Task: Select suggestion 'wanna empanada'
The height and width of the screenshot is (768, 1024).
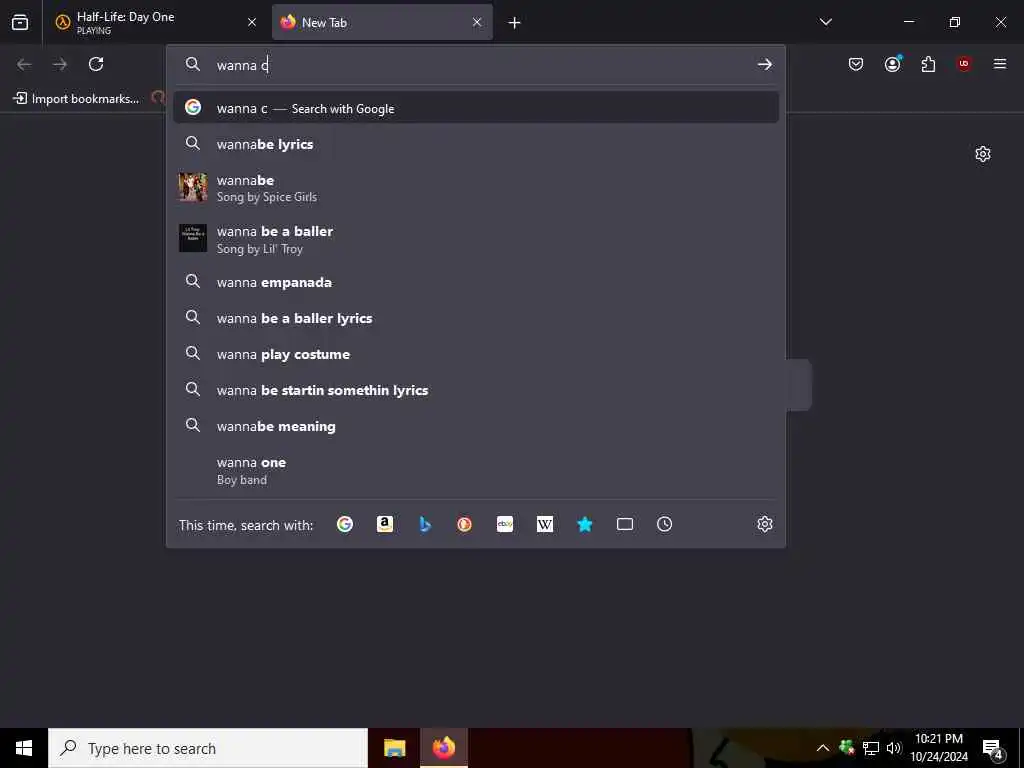Action: pyautogui.click(x=476, y=282)
